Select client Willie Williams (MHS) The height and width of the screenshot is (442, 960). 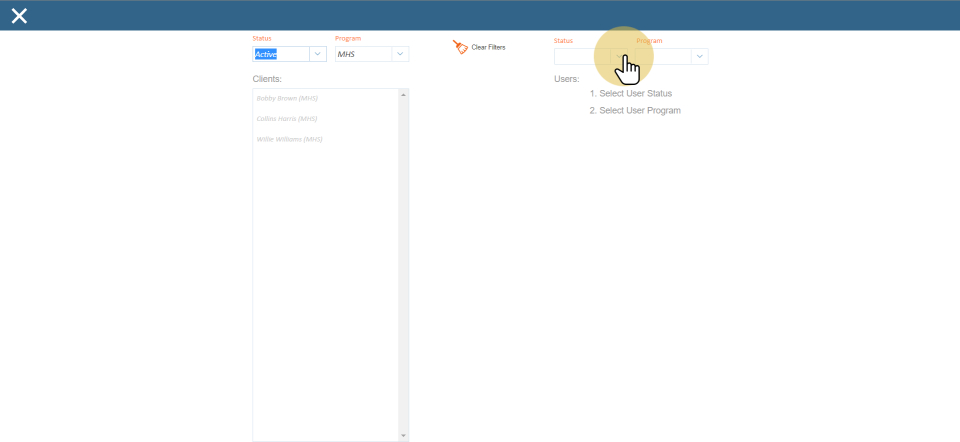[x=289, y=139]
